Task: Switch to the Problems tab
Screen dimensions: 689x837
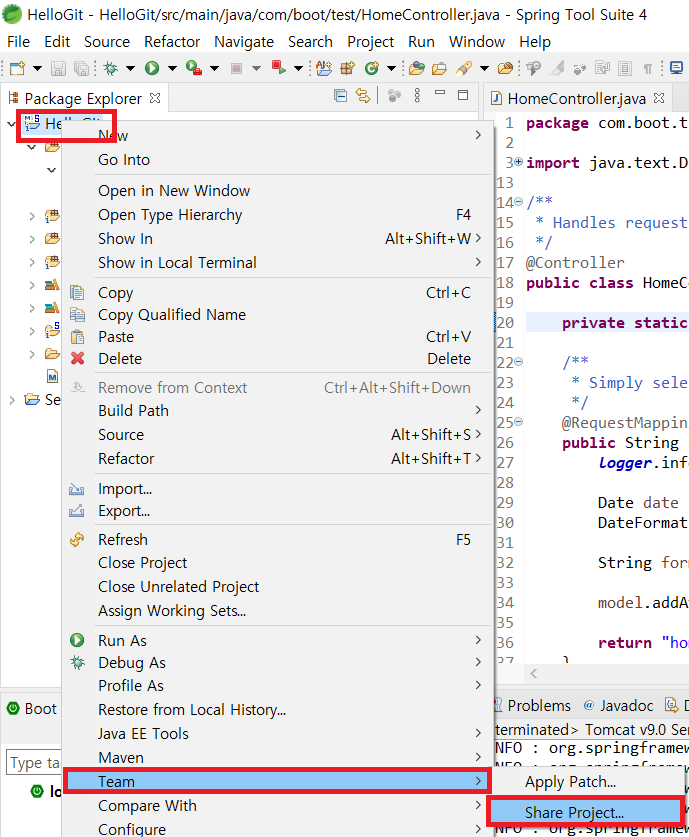Action: 532,706
